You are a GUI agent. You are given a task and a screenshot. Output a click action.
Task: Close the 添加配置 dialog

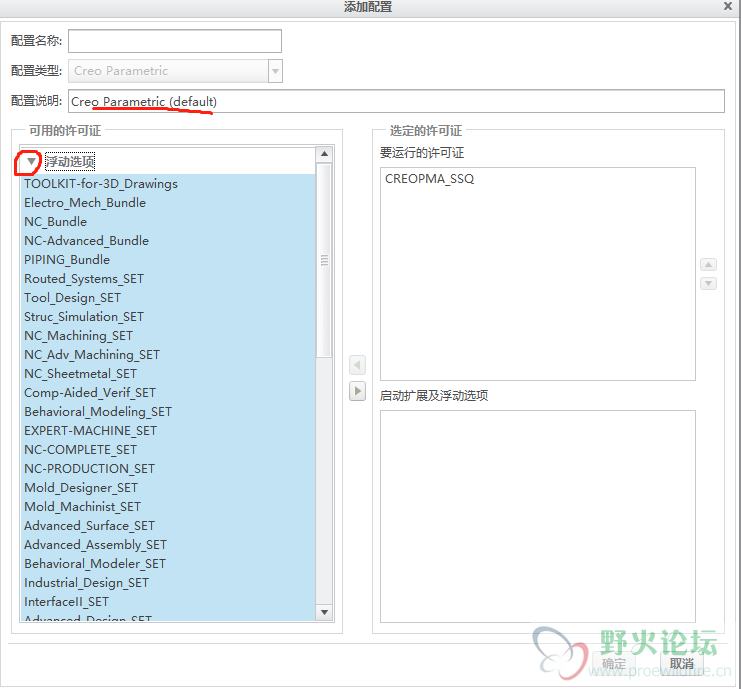(x=728, y=6)
